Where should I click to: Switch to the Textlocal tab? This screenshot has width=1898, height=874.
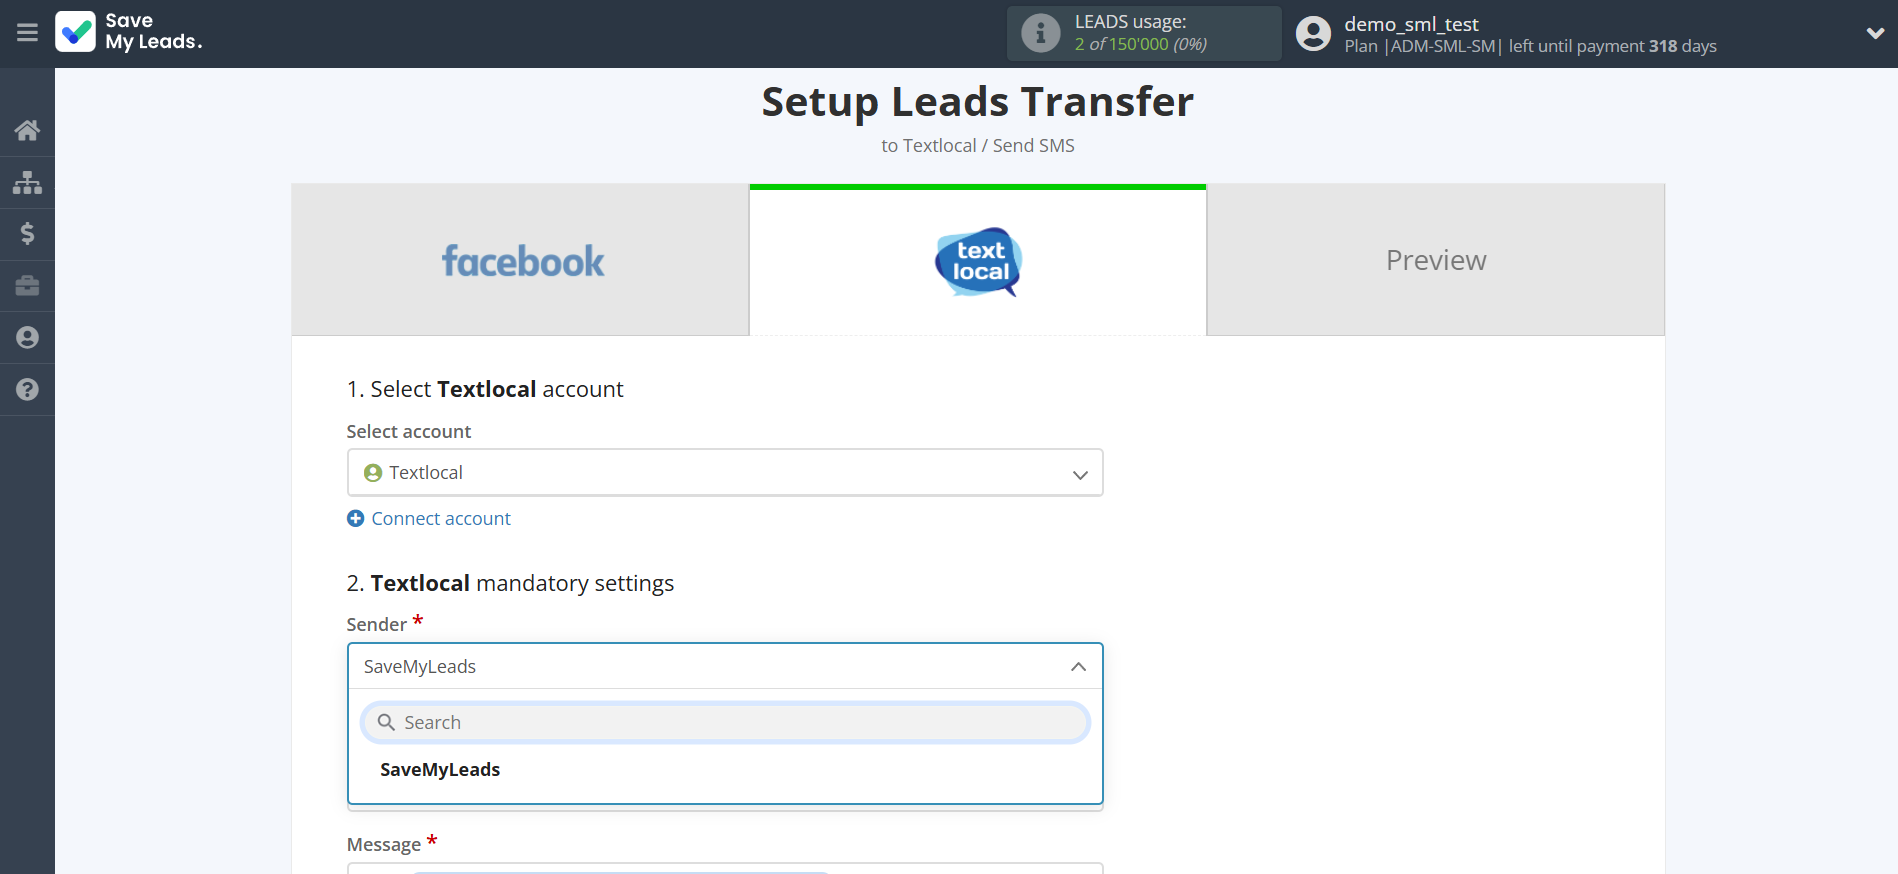pos(978,260)
